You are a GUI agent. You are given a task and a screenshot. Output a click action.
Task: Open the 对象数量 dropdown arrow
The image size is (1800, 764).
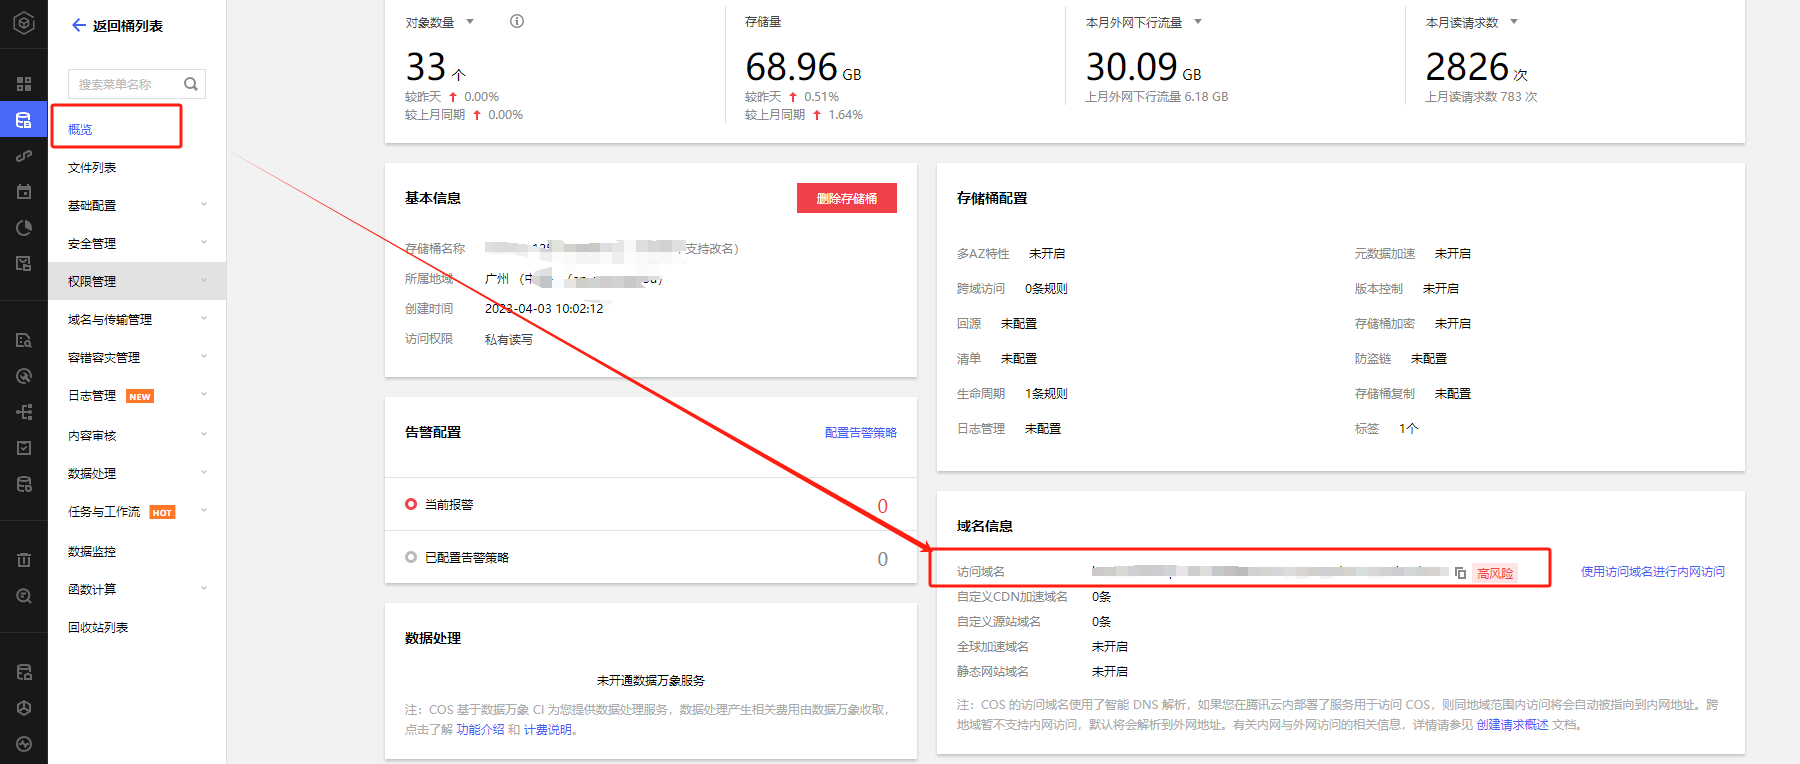coord(470,22)
